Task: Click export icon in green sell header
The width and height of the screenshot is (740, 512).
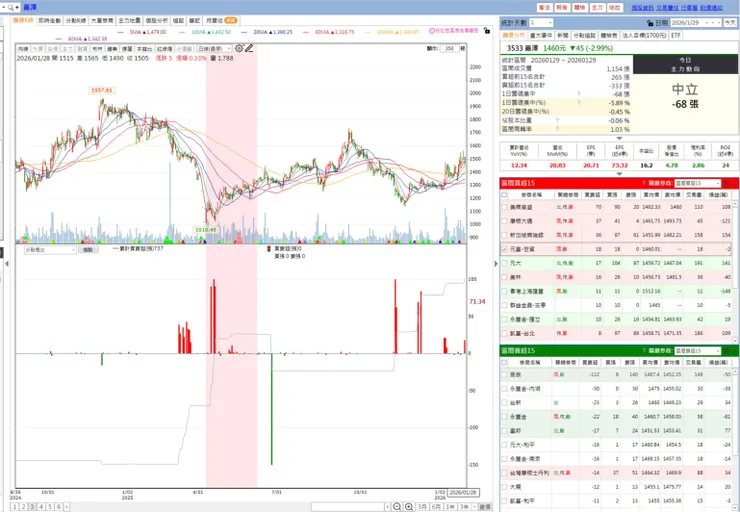Action: tap(728, 351)
